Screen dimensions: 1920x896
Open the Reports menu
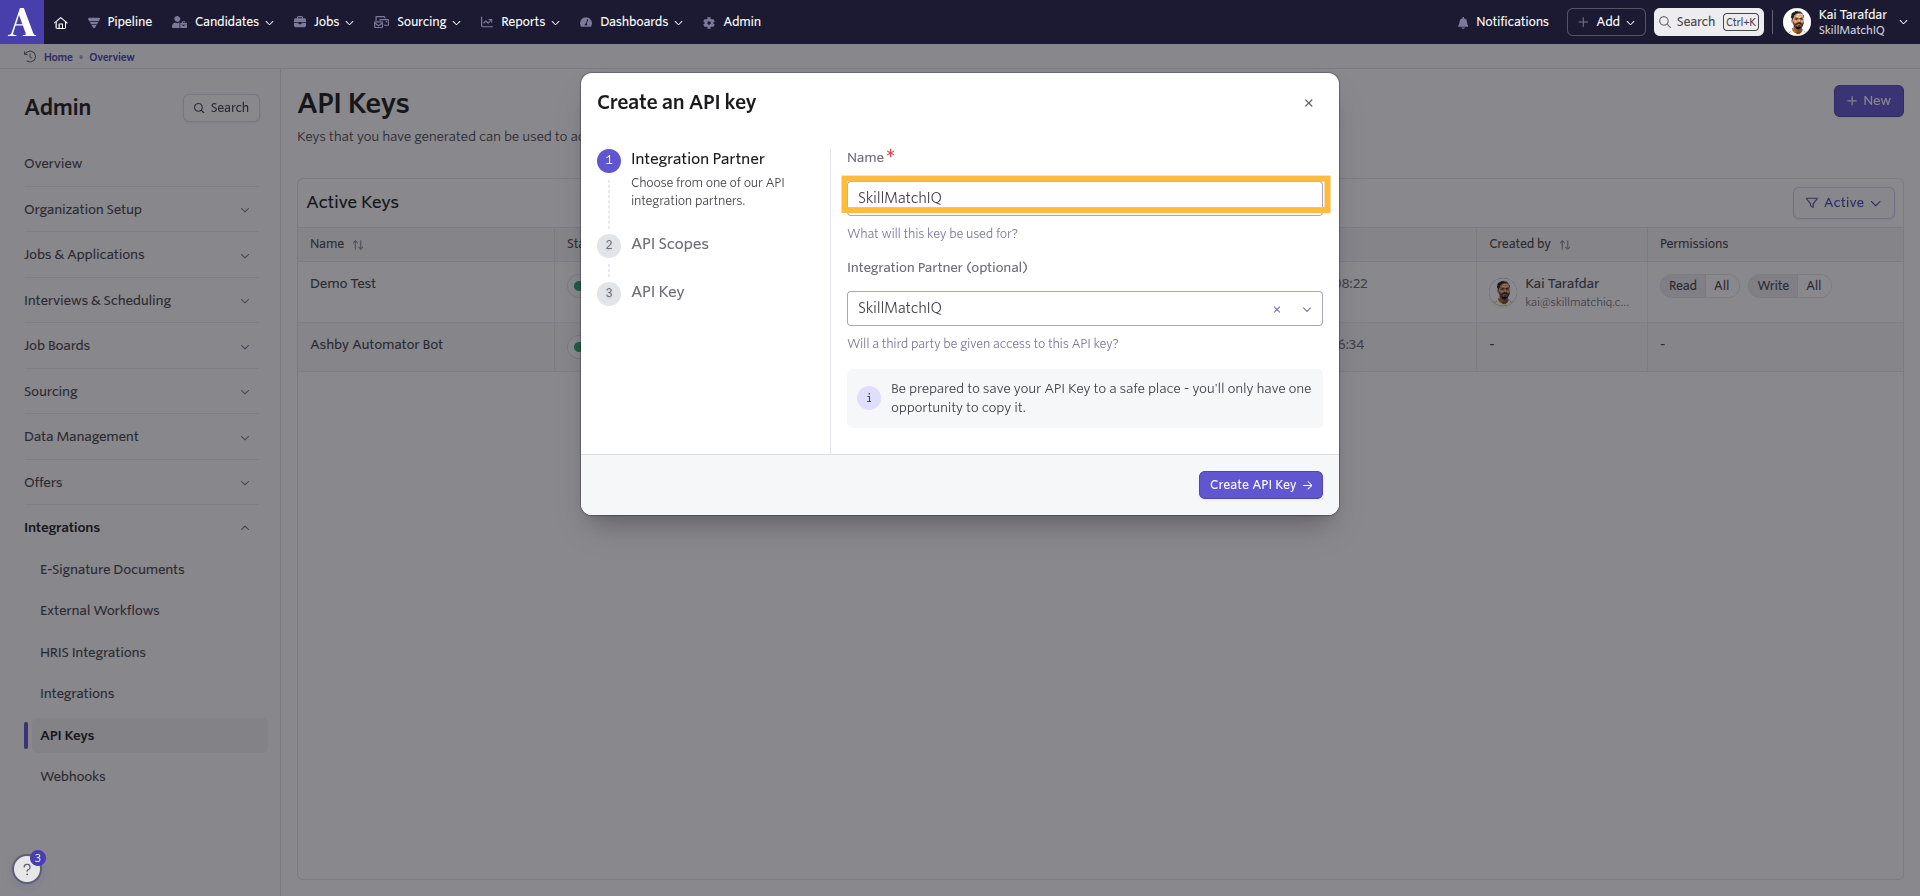pos(520,22)
